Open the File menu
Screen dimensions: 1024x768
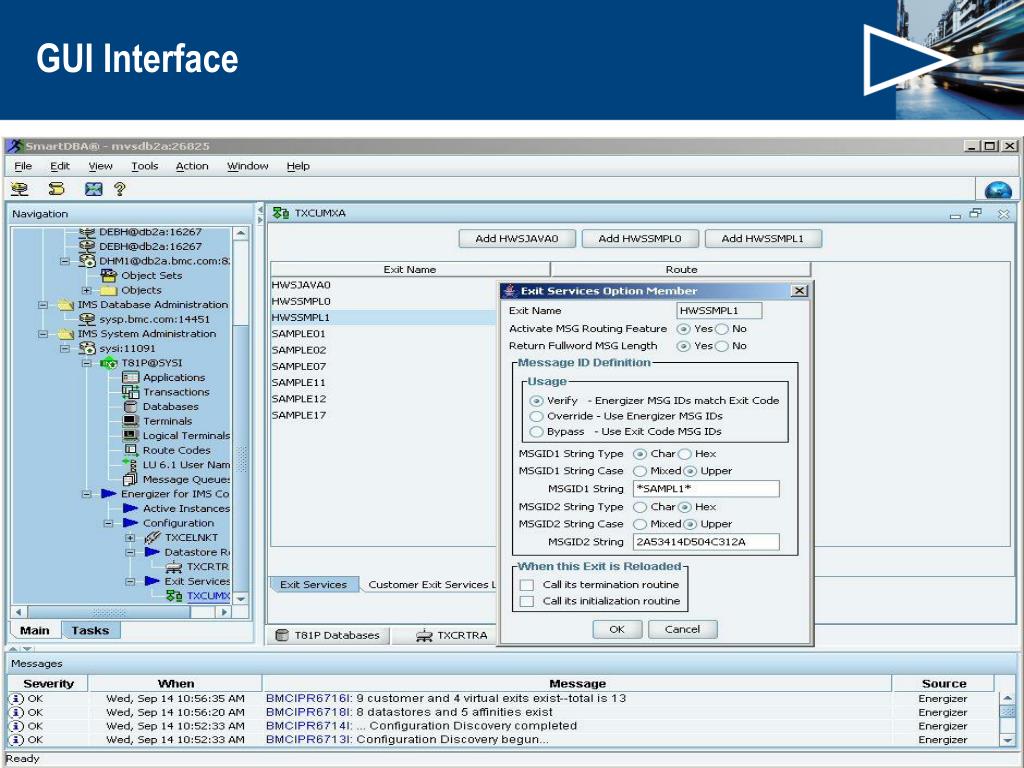tap(23, 167)
